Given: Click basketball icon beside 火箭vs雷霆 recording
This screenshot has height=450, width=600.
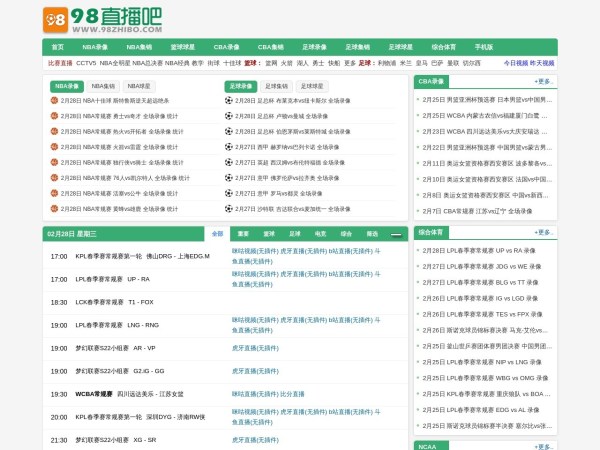Looking at the screenshot, I should (x=54, y=147).
